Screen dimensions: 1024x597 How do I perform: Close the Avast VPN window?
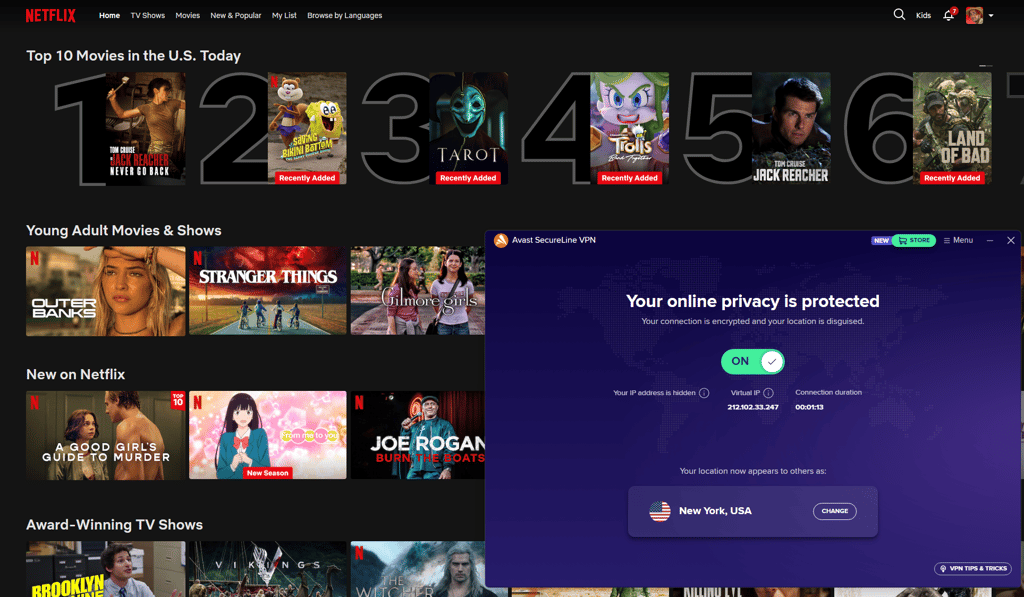1011,240
